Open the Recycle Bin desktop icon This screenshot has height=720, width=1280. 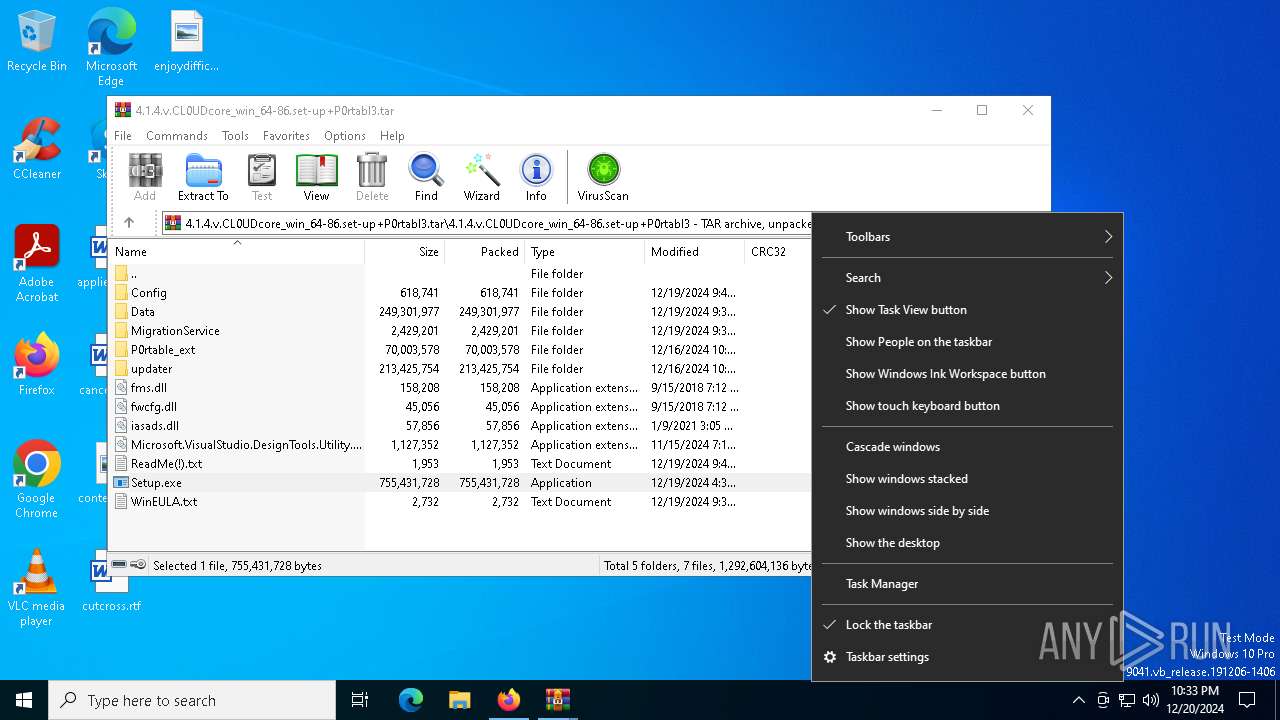coord(37,42)
